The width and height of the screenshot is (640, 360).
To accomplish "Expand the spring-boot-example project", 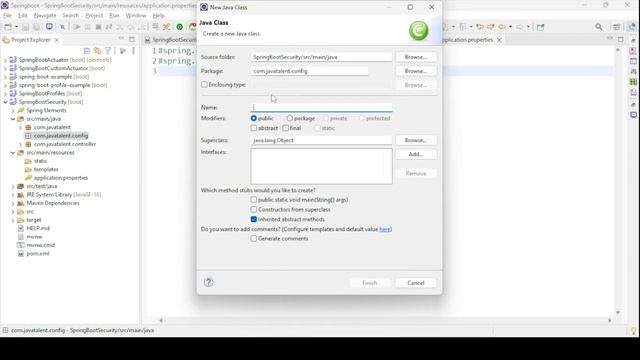I will tap(5, 77).
